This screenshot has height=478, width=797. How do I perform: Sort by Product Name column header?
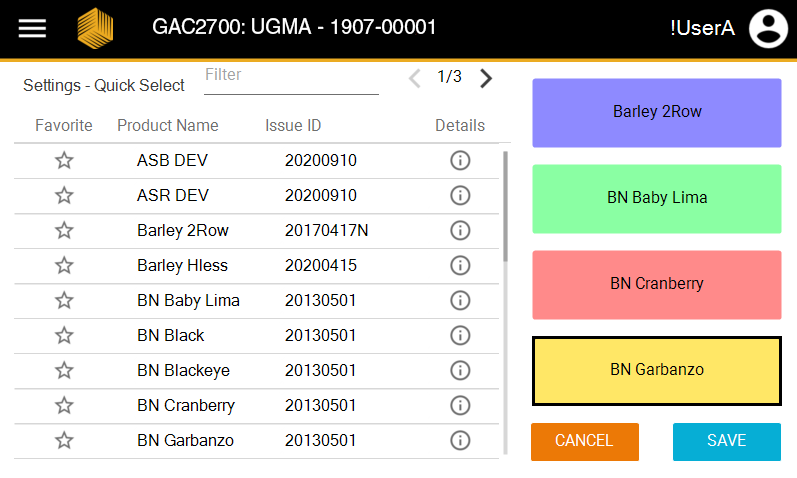coord(167,126)
